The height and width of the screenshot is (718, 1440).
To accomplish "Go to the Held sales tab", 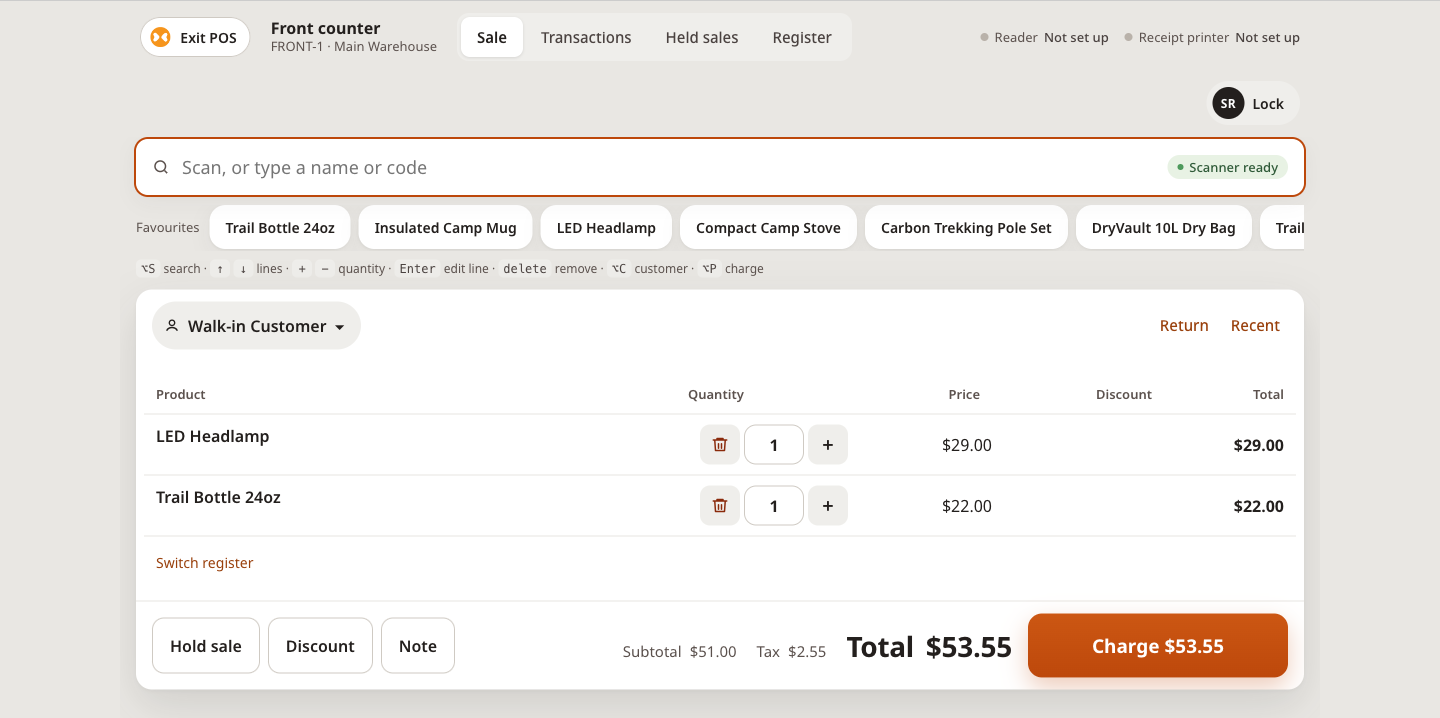I will (x=702, y=37).
